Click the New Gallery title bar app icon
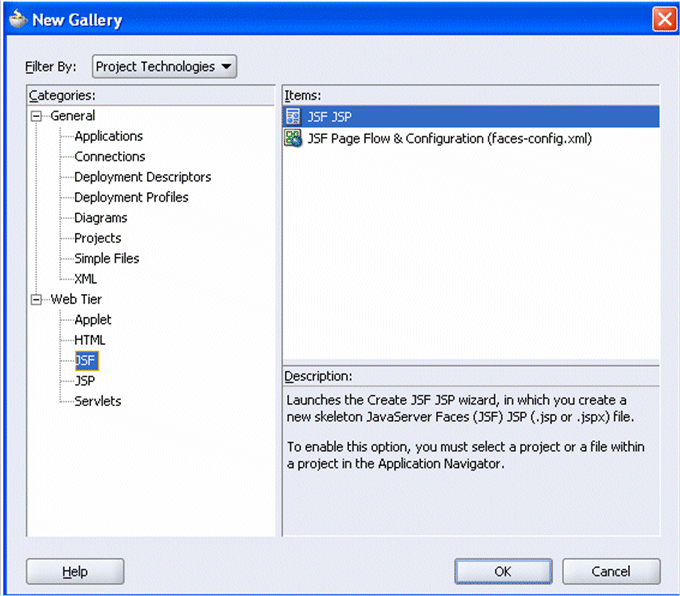 click(x=18, y=20)
